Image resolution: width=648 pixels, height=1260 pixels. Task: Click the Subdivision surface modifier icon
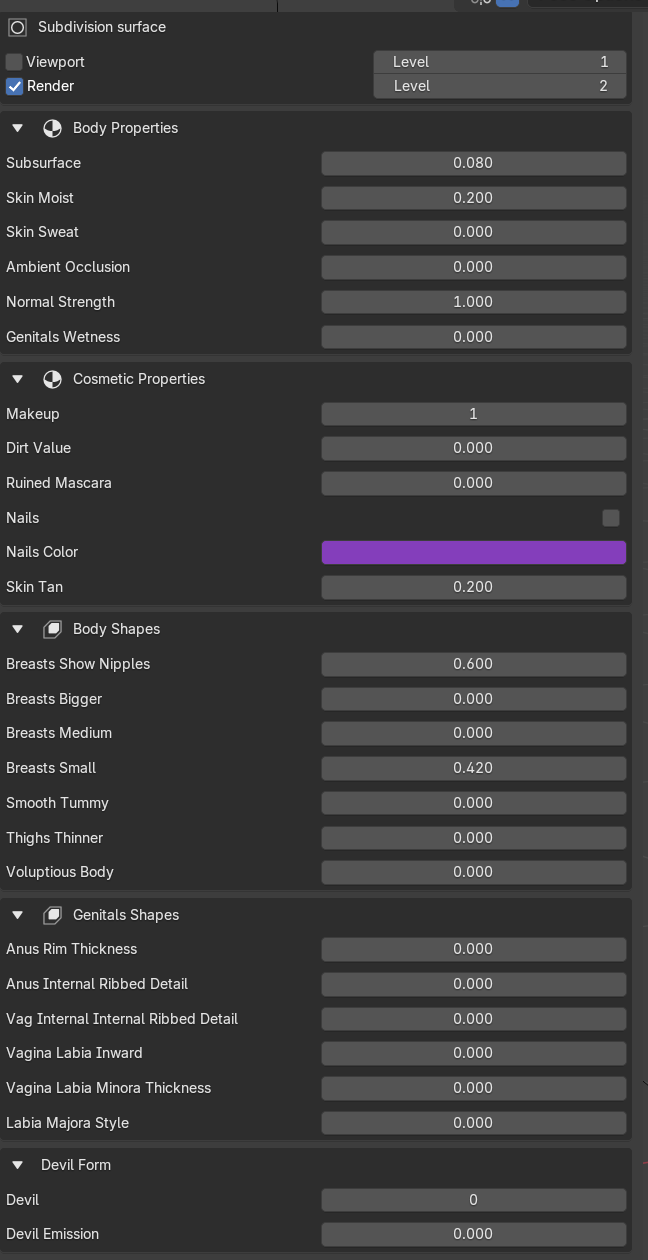click(17, 27)
